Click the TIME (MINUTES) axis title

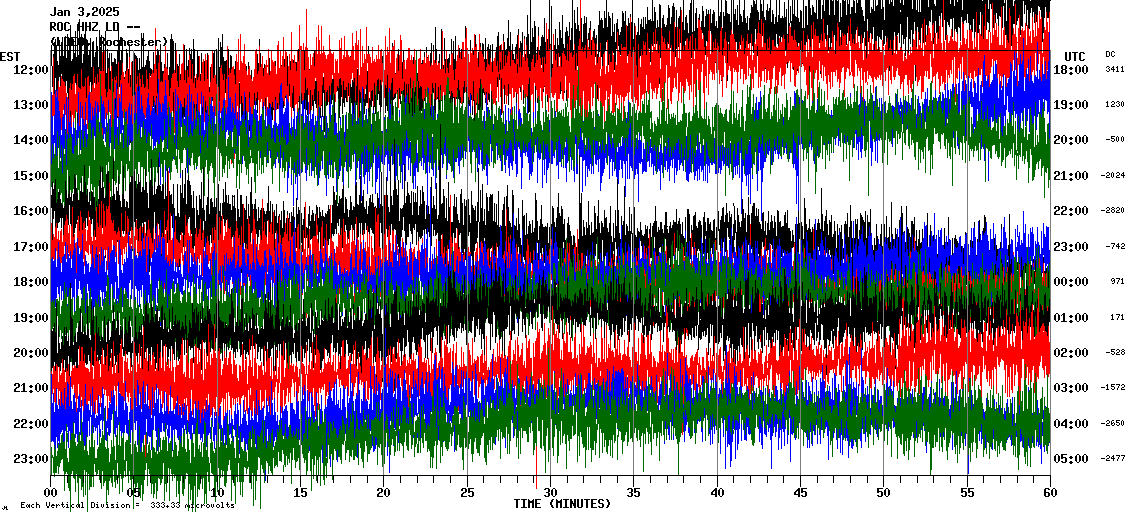(x=562, y=504)
